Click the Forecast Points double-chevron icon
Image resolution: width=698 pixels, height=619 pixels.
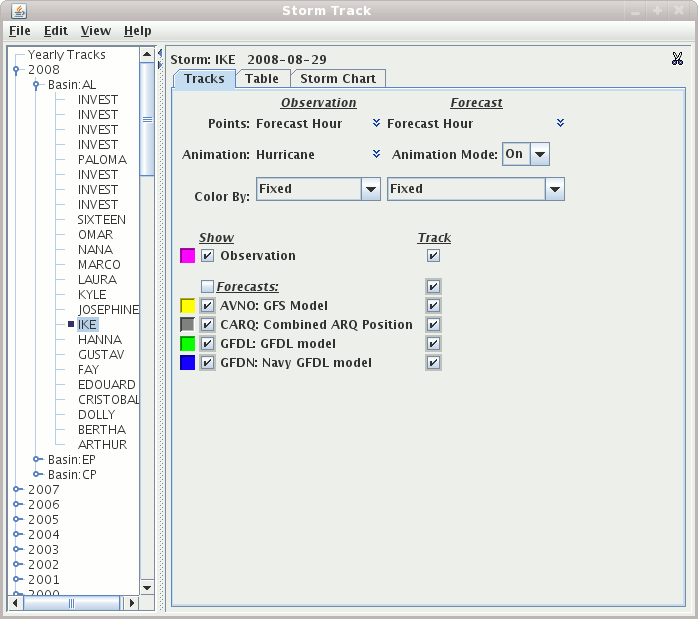click(x=560, y=123)
